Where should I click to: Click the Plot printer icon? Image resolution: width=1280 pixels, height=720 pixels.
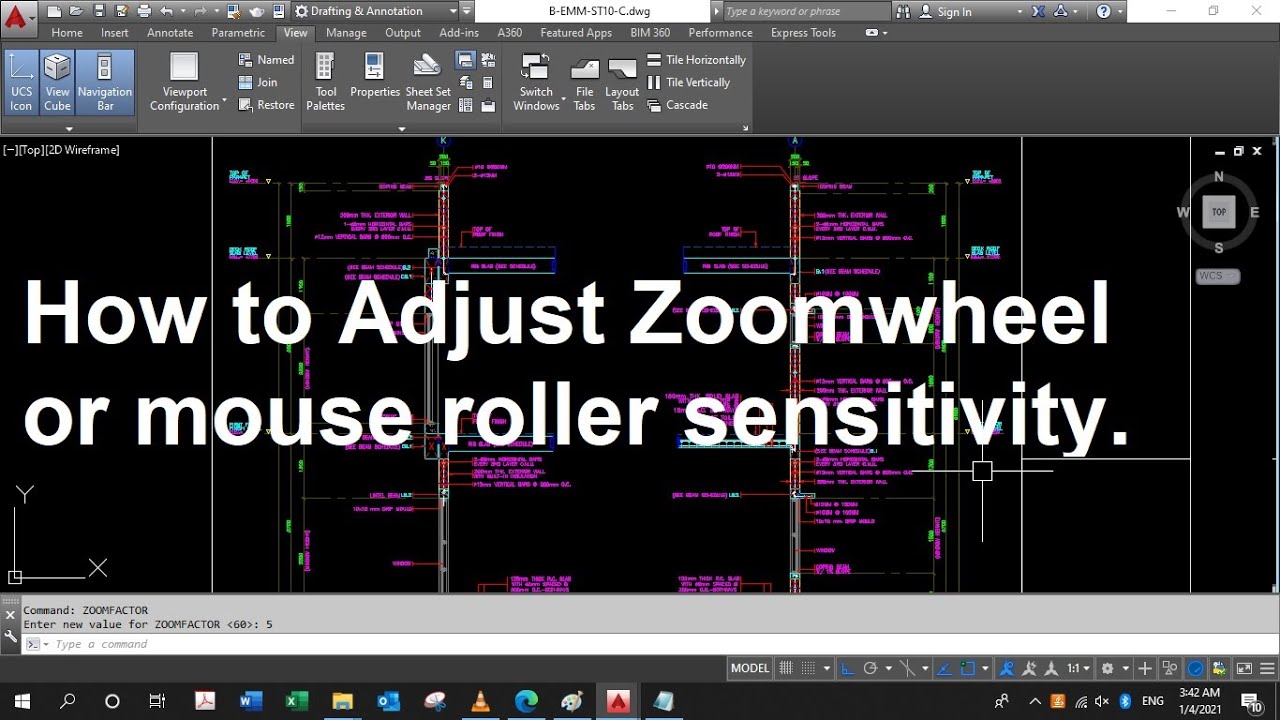145,12
